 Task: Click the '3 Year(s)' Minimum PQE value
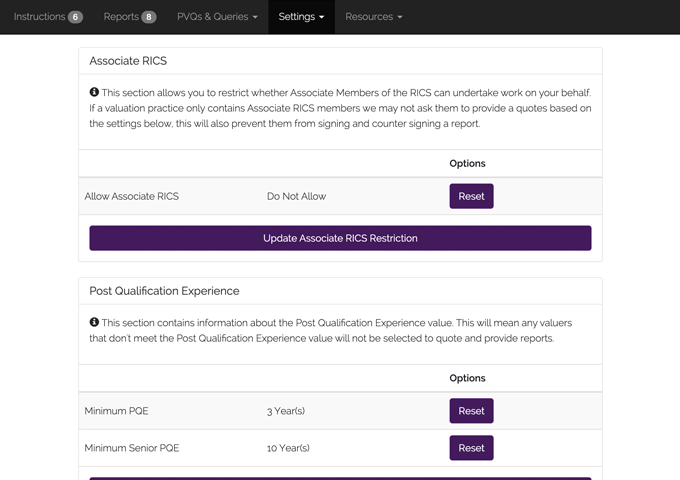(285, 411)
